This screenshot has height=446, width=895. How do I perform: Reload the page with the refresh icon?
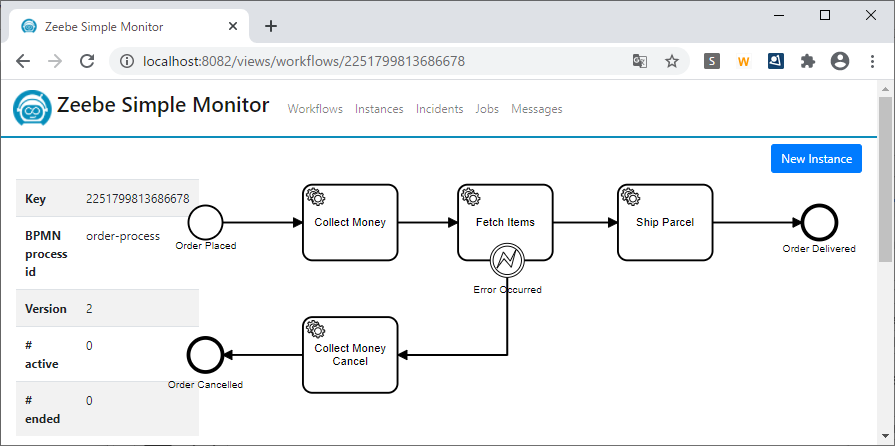click(87, 61)
